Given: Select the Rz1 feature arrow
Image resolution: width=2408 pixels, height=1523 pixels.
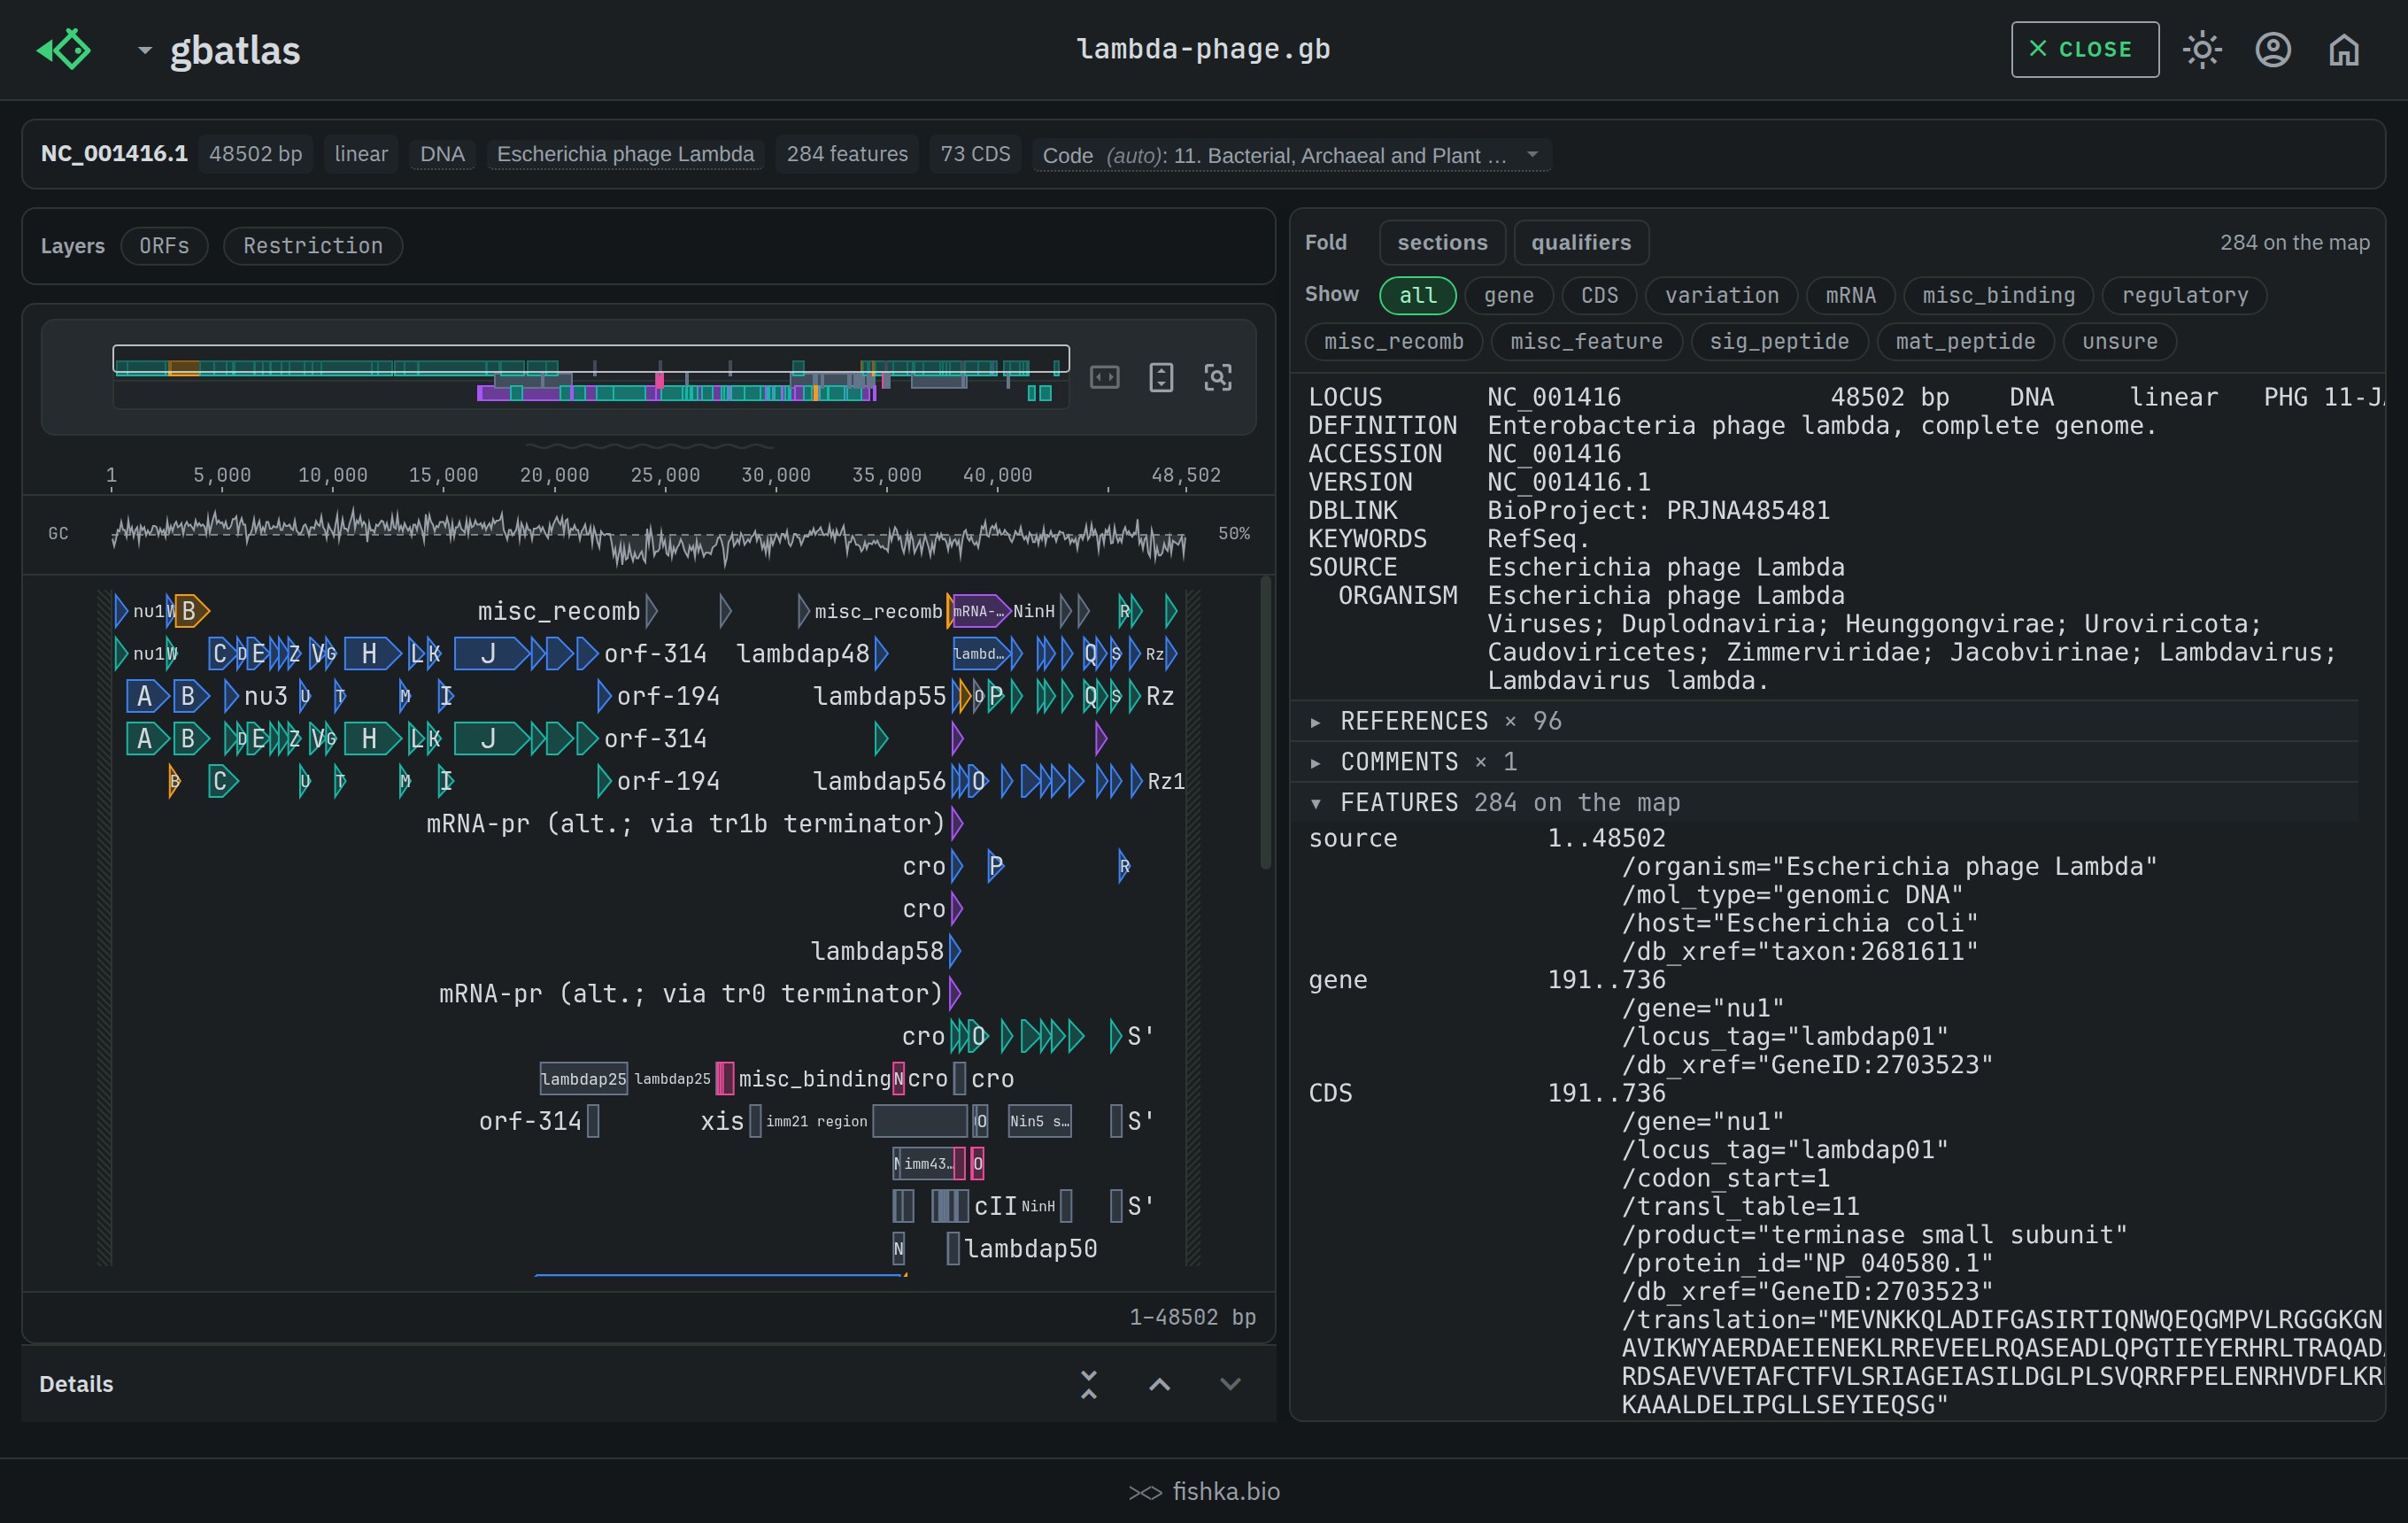Looking at the screenshot, I should tap(1136, 781).
